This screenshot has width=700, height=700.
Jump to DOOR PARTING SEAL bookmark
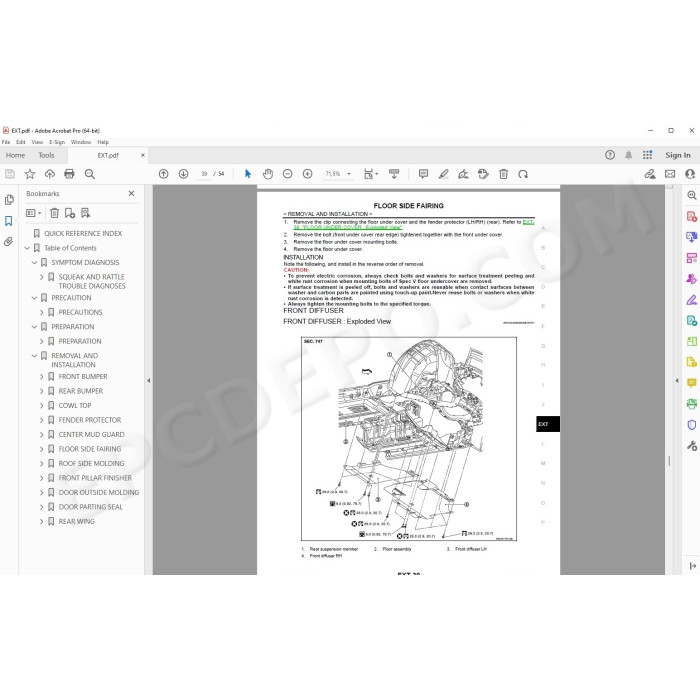(x=91, y=507)
